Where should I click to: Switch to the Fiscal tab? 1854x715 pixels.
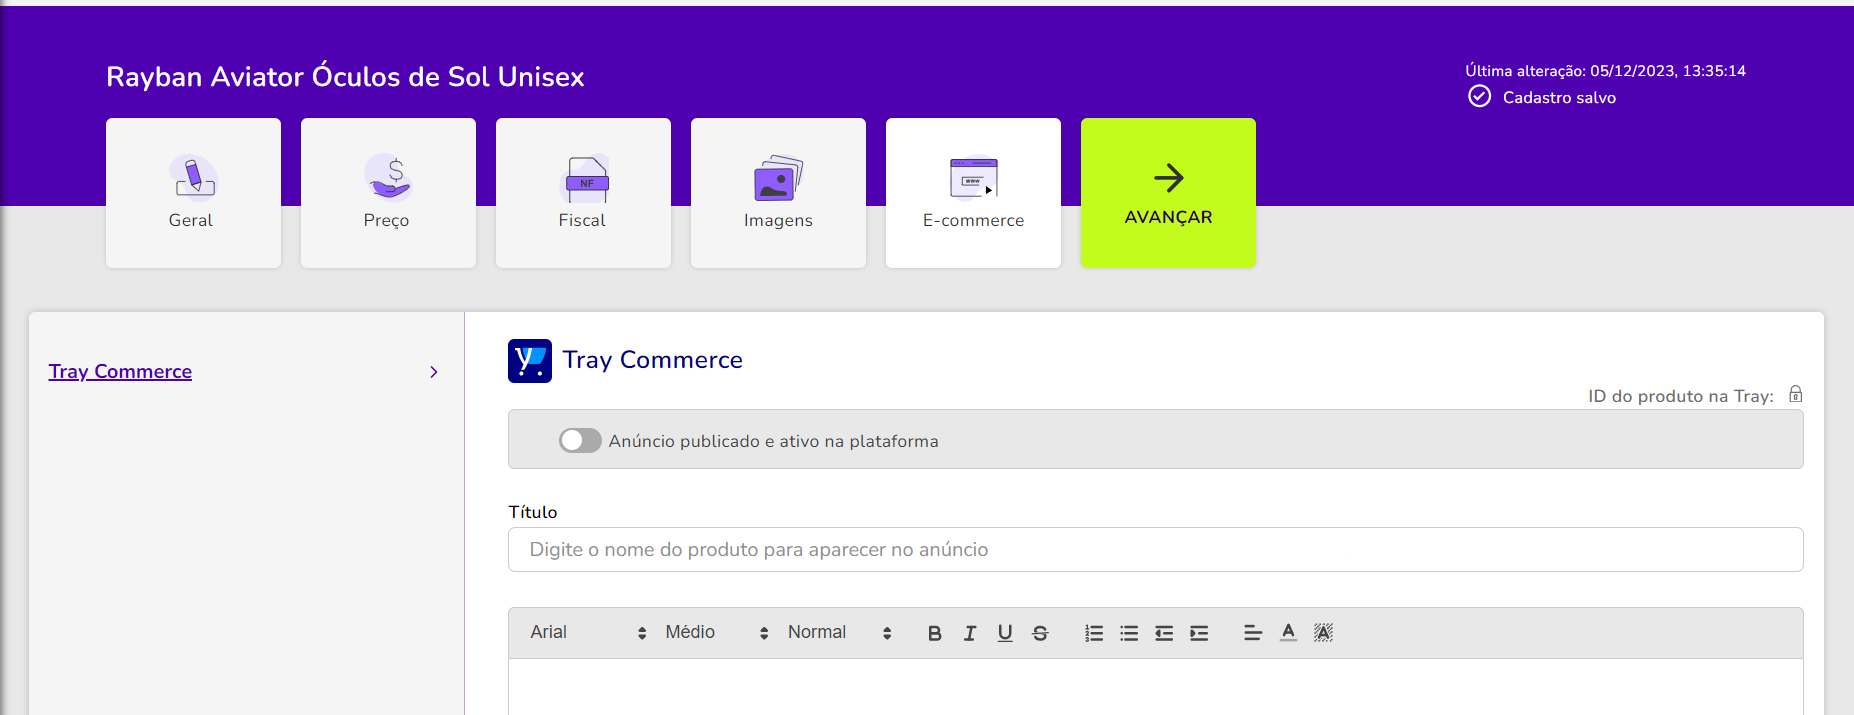pos(583,193)
